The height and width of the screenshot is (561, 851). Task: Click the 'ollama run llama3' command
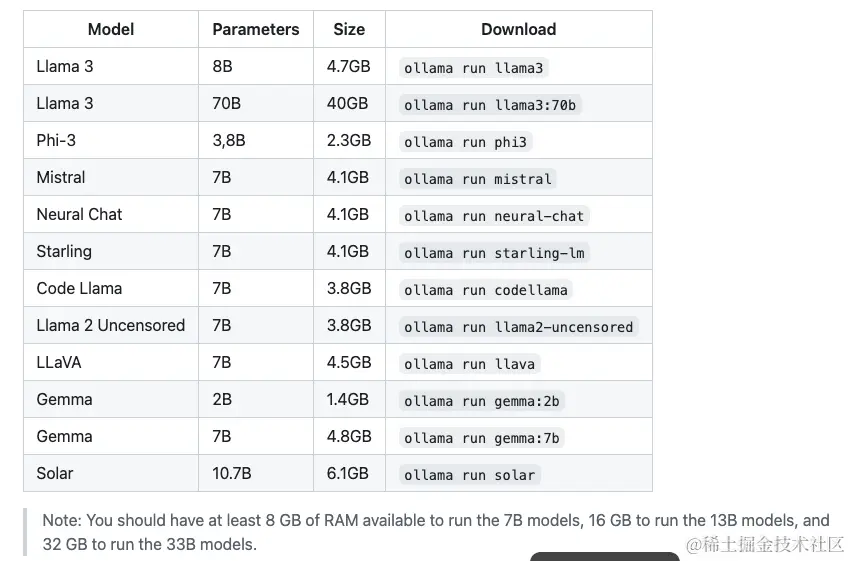[473, 68]
